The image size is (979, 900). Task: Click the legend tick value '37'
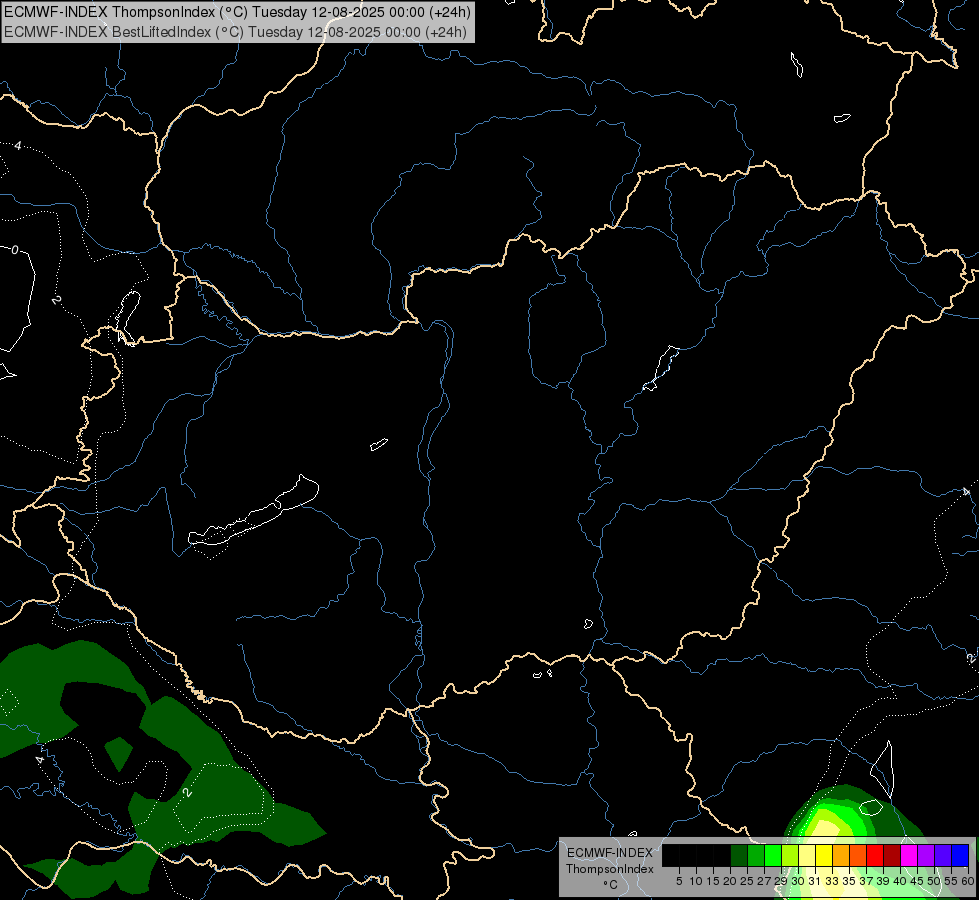click(866, 881)
